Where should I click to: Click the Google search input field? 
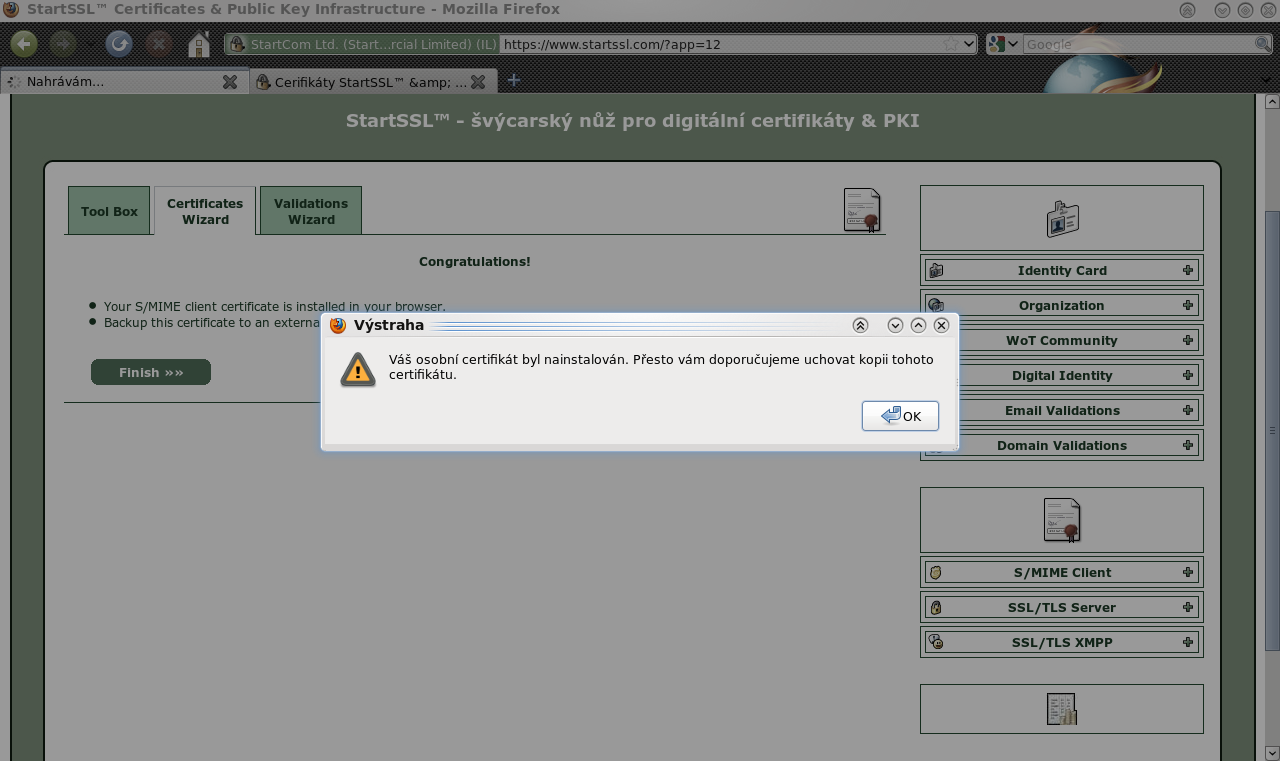coord(1138,44)
